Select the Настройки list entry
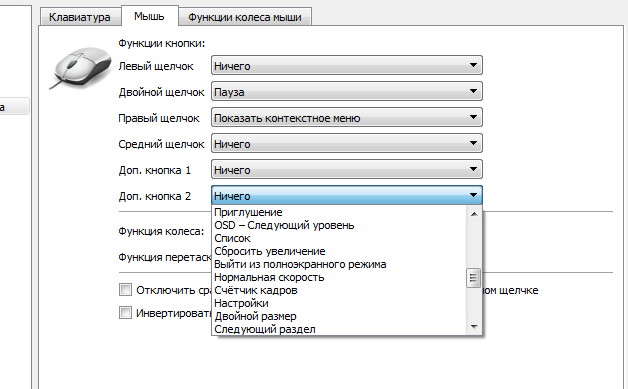The width and height of the screenshot is (628, 389). pyautogui.click(x=339, y=303)
